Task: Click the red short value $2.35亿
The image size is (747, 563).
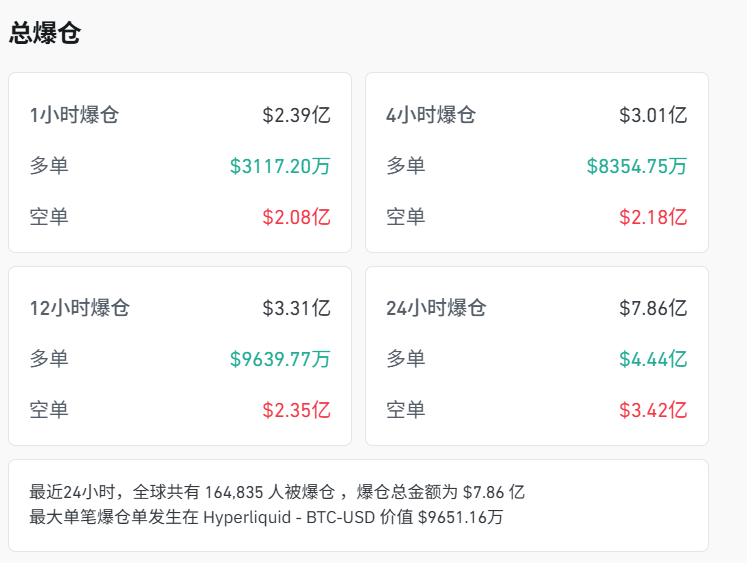Action: click(x=296, y=410)
